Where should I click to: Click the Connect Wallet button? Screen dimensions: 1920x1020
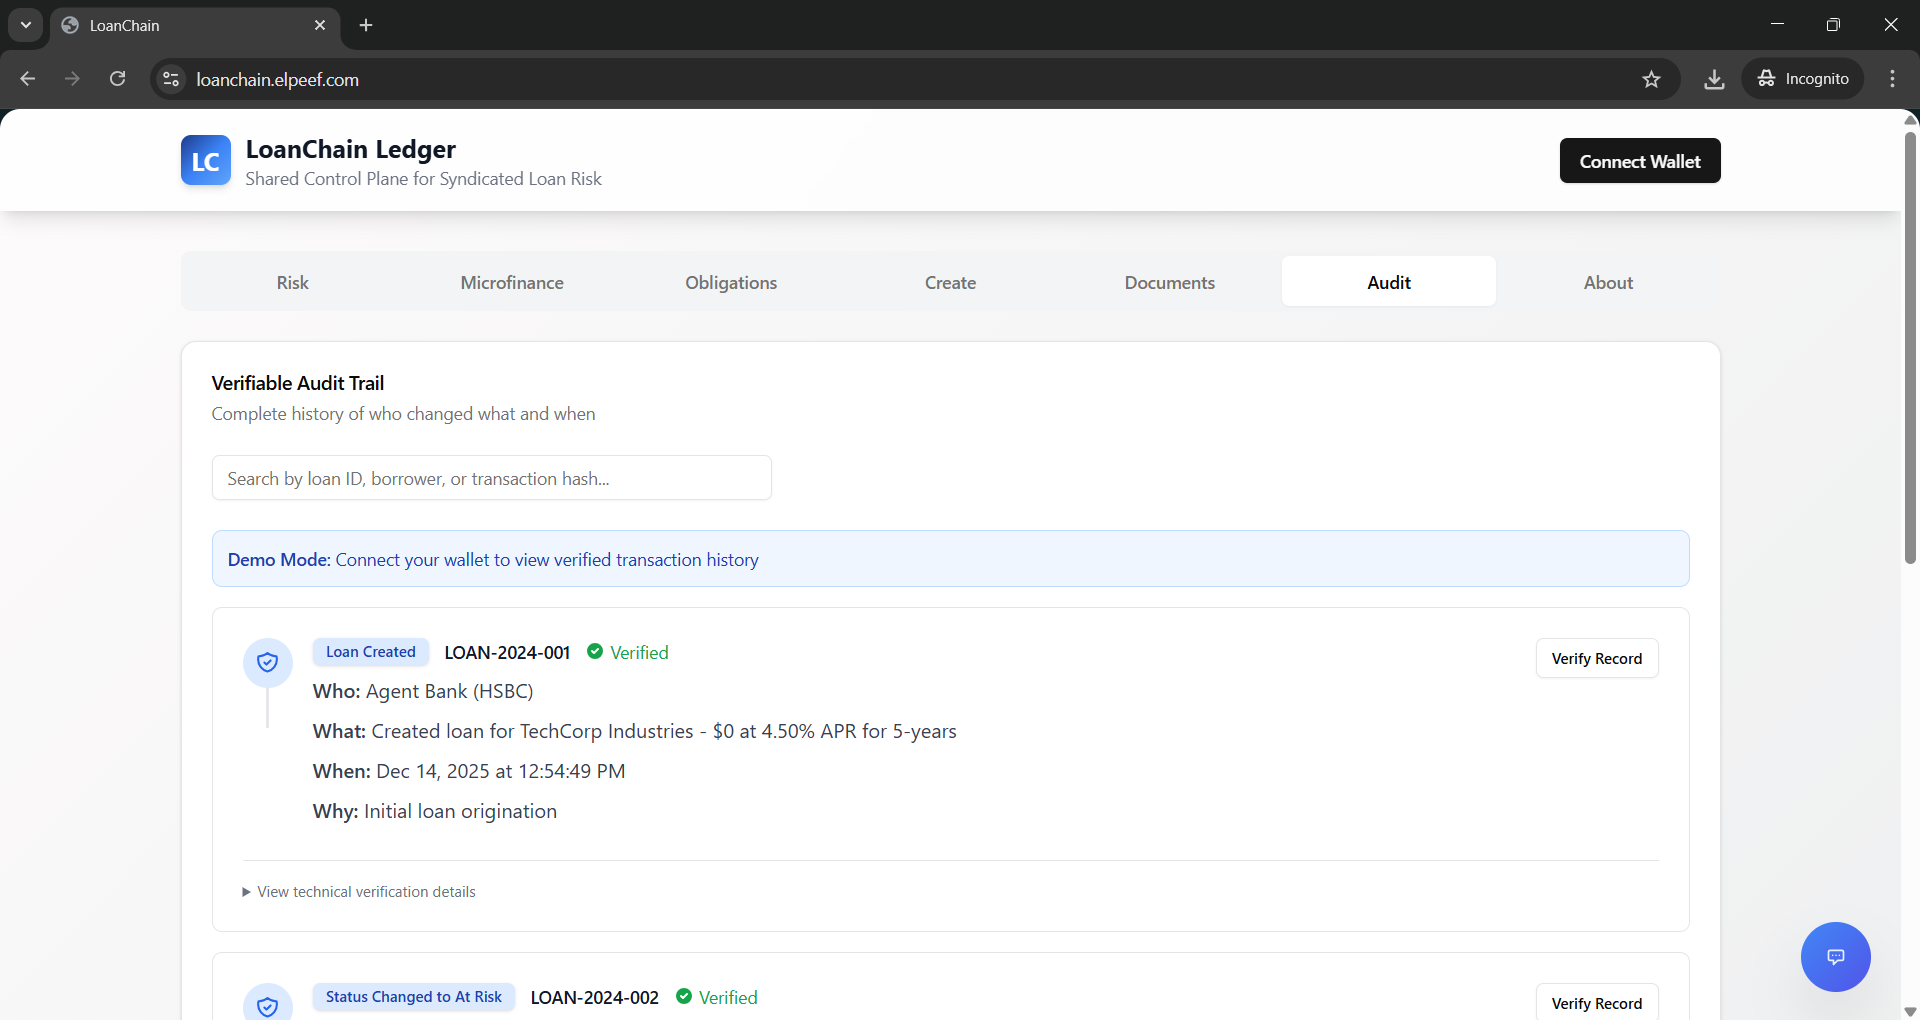click(1640, 161)
